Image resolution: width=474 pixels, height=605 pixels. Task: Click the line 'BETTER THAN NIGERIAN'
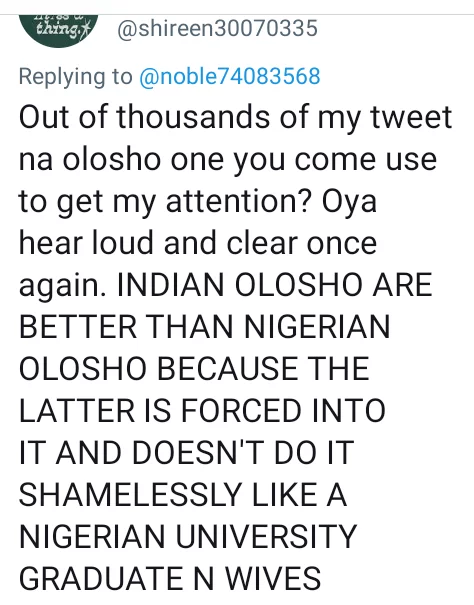click(x=204, y=327)
